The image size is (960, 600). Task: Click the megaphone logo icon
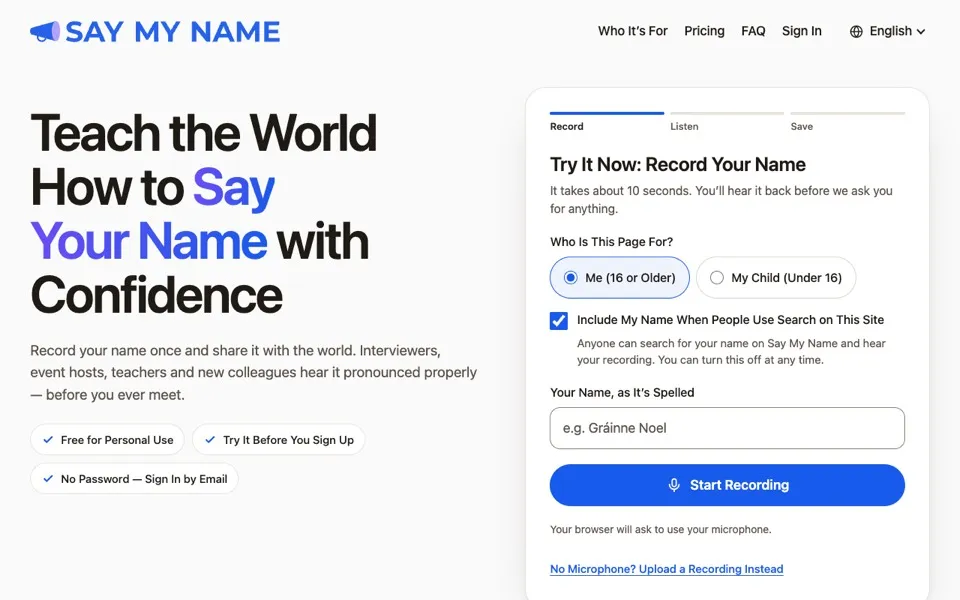tap(45, 32)
